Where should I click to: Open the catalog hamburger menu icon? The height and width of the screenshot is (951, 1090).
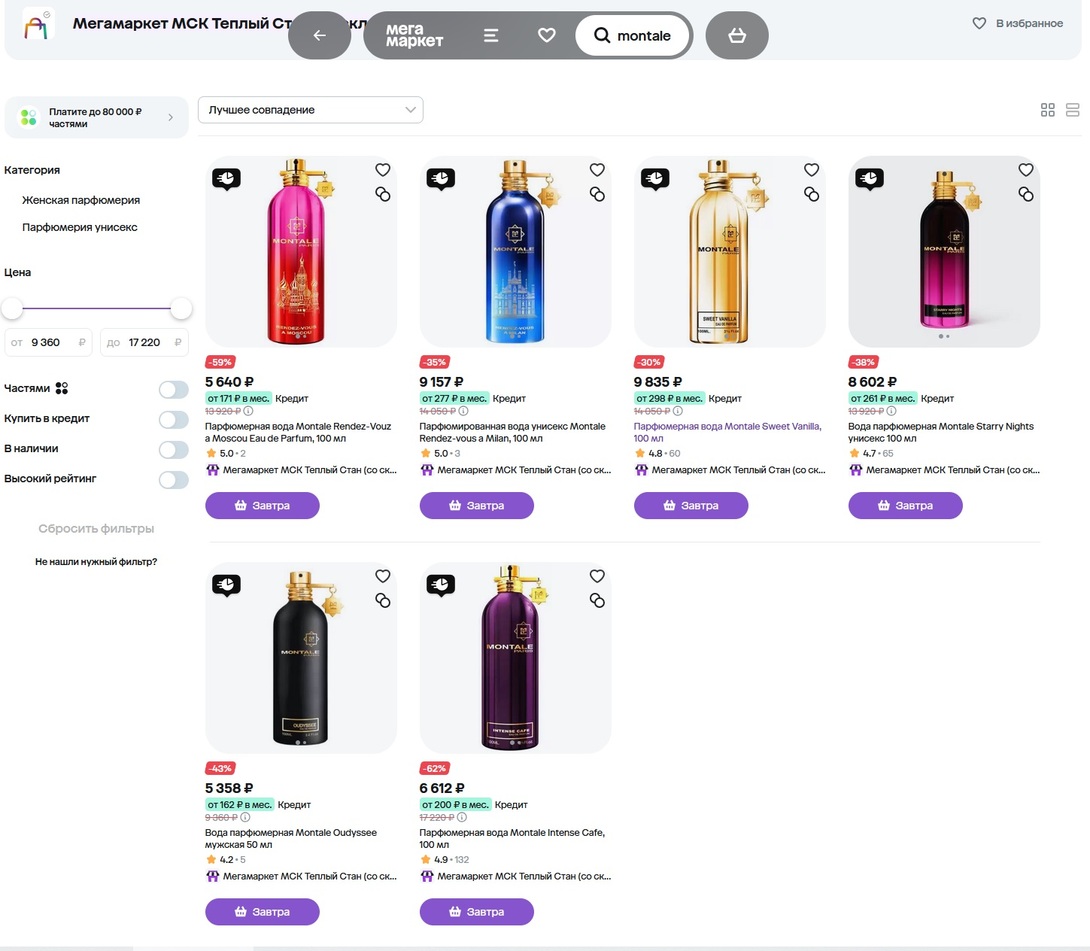coord(491,36)
